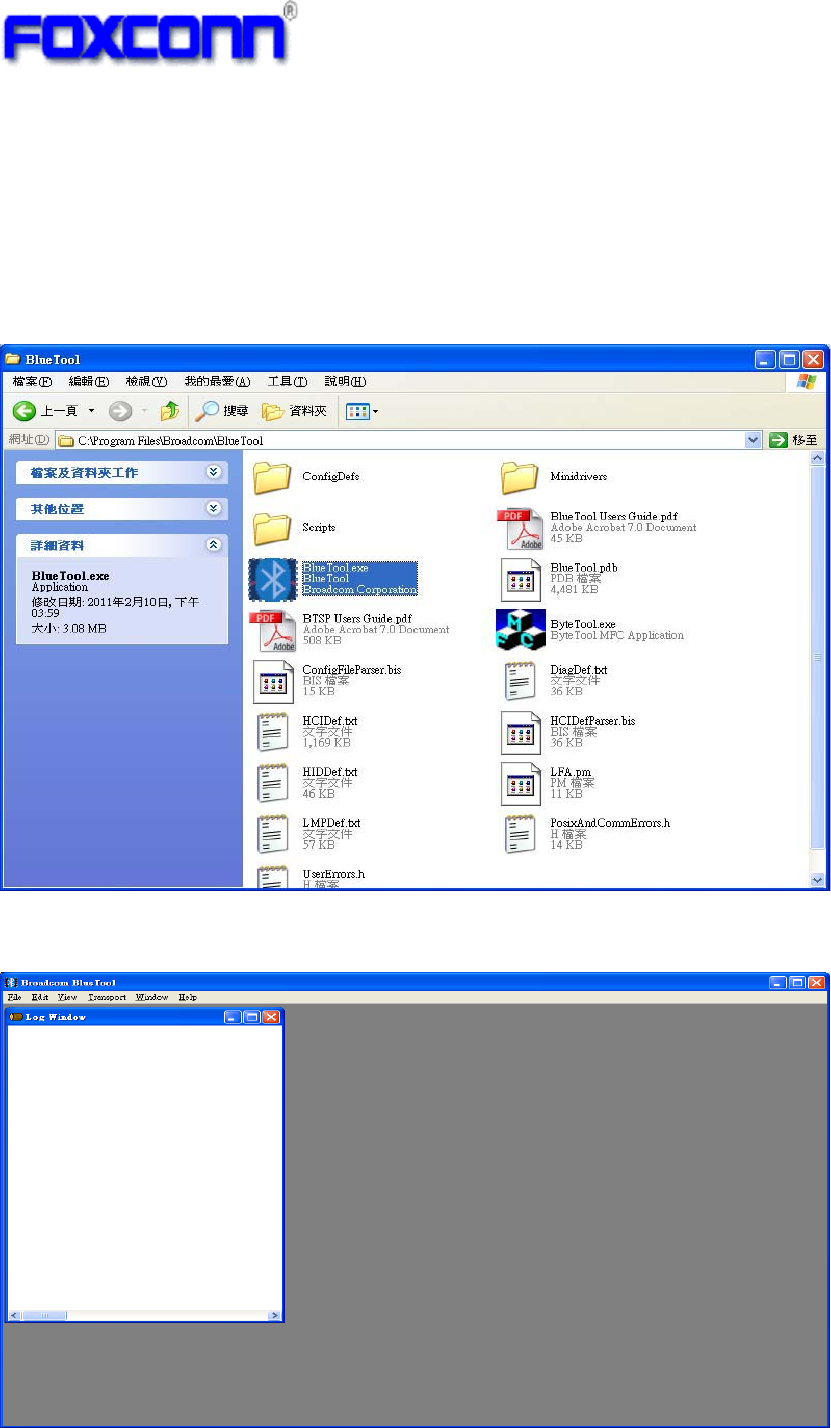Screen dimensions: 831x1428
Task: Click inside the Log Window text area
Action: pyautogui.click(x=145, y=1167)
